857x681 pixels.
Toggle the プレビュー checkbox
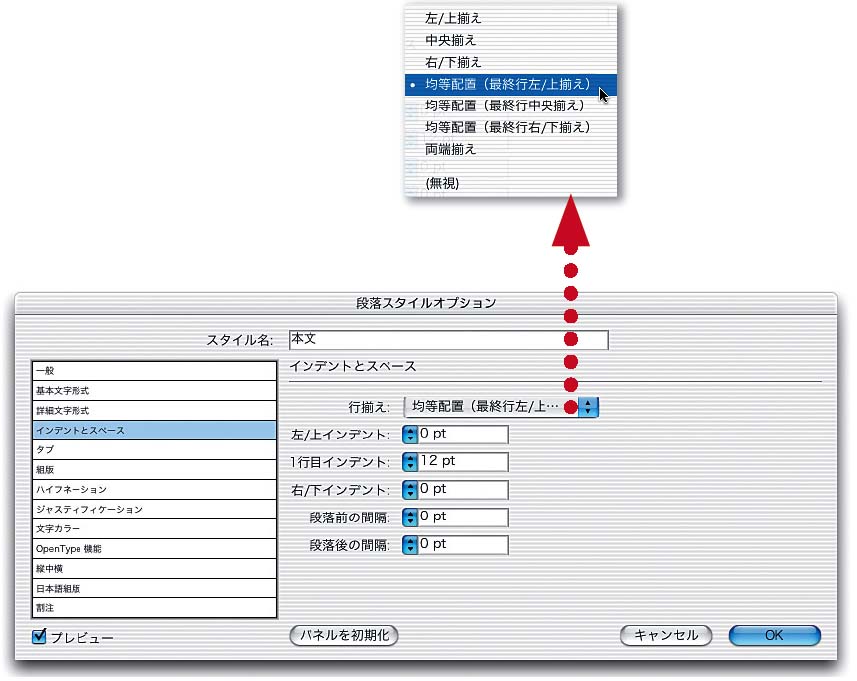(39, 636)
